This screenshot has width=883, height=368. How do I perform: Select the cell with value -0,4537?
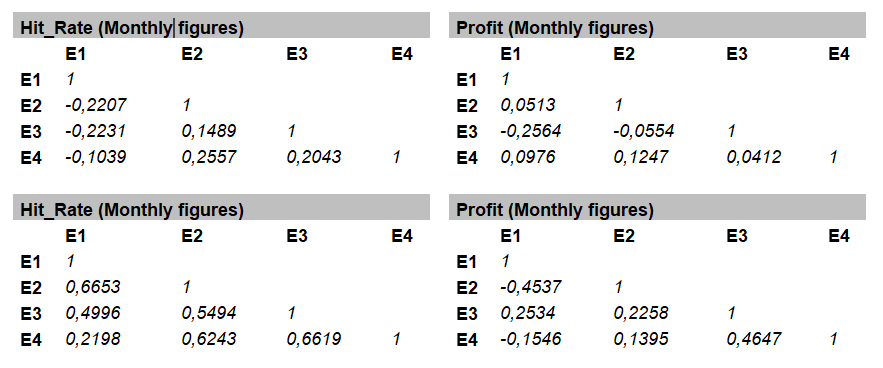[x=531, y=287]
